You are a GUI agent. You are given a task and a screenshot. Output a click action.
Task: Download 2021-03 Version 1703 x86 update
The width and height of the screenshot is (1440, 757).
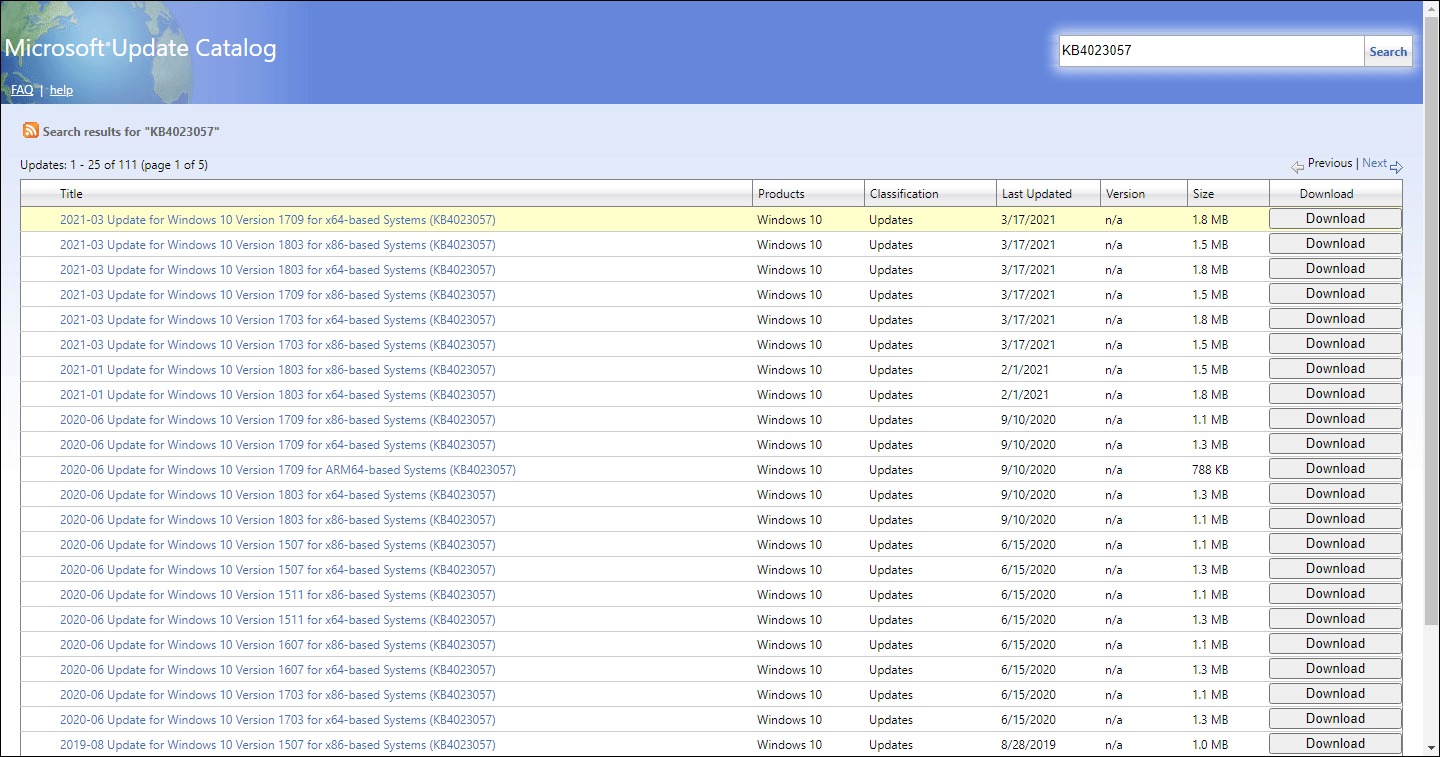[x=1335, y=344]
